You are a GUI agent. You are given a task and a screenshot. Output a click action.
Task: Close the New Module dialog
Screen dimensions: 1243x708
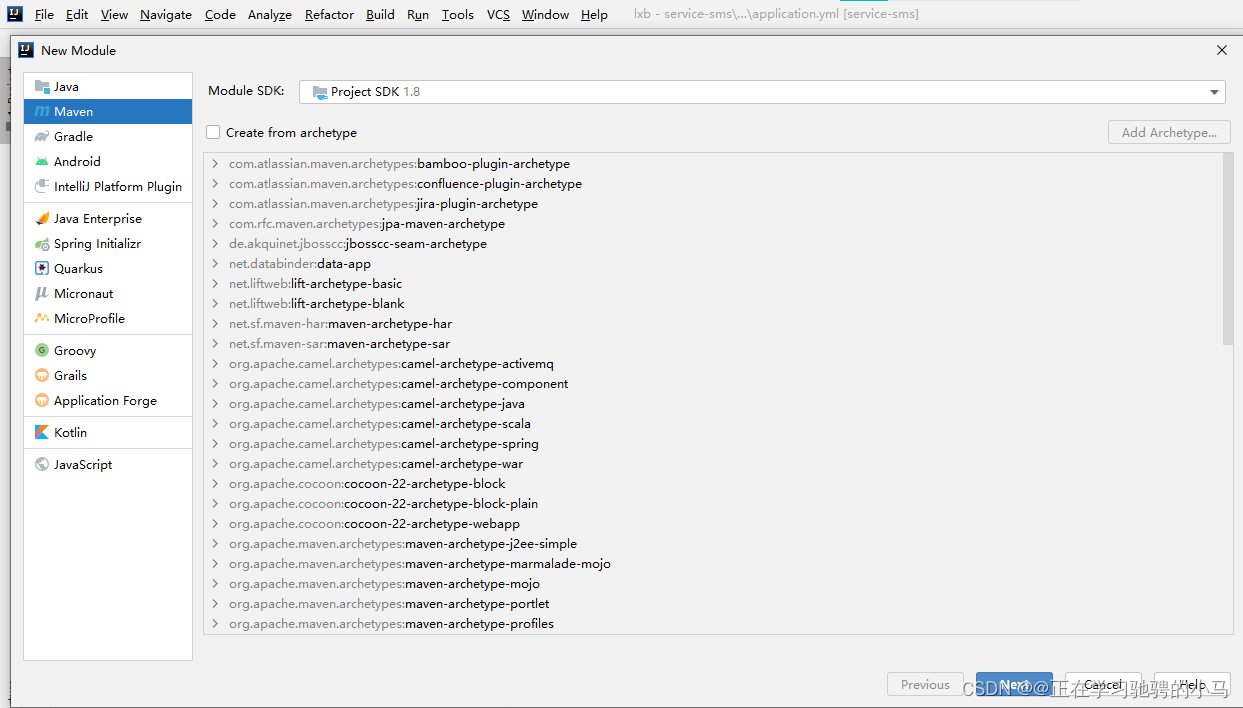pos(1221,50)
